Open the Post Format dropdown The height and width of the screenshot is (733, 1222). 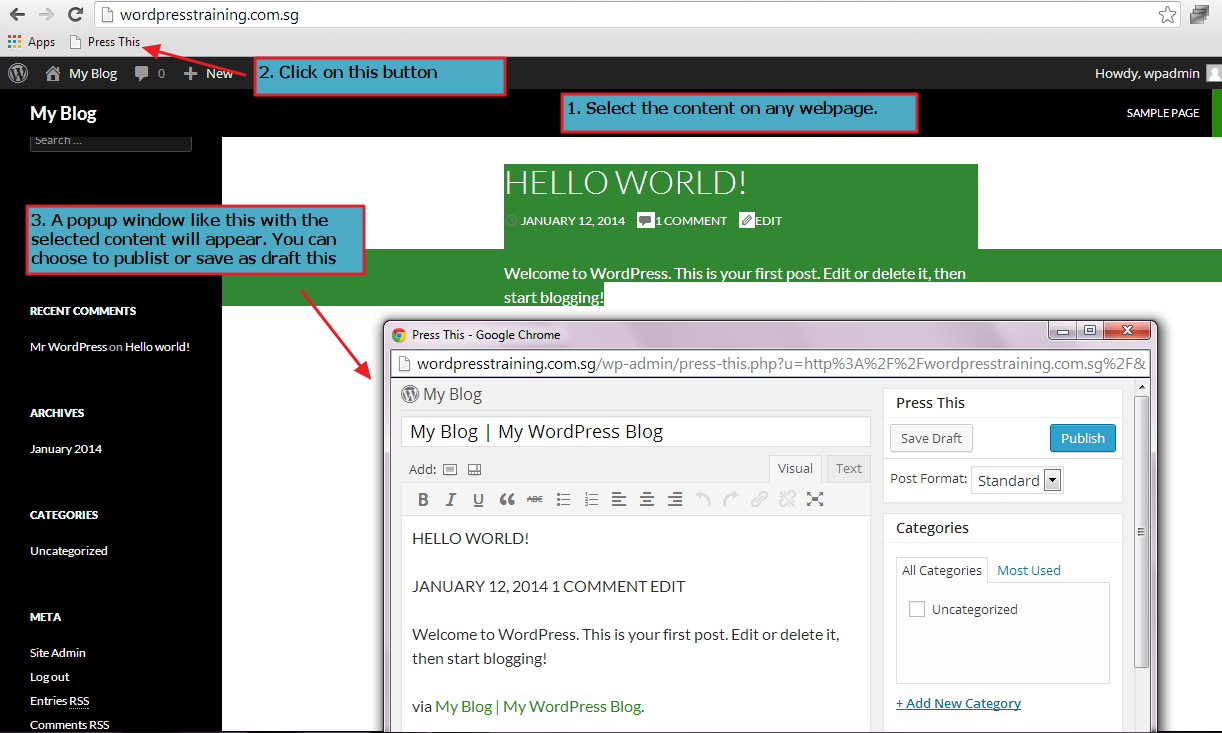1017,480
